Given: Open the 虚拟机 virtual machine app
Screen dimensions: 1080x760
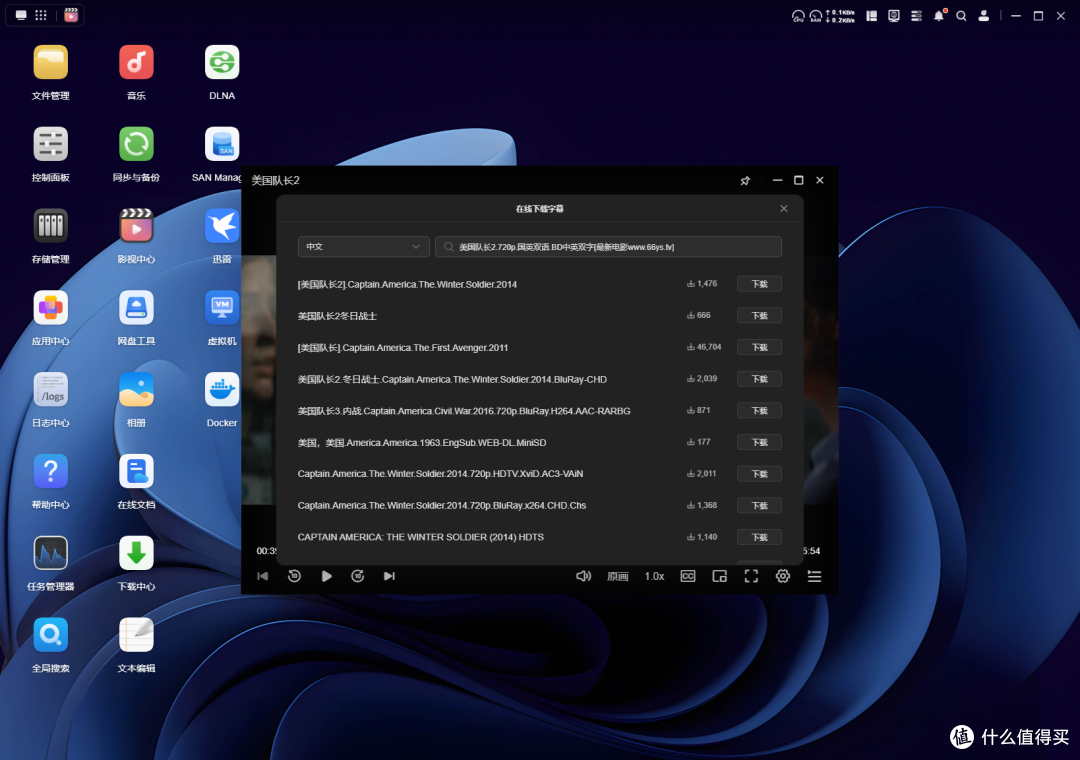Looking at the screenshot, I should tap(222, 308).
